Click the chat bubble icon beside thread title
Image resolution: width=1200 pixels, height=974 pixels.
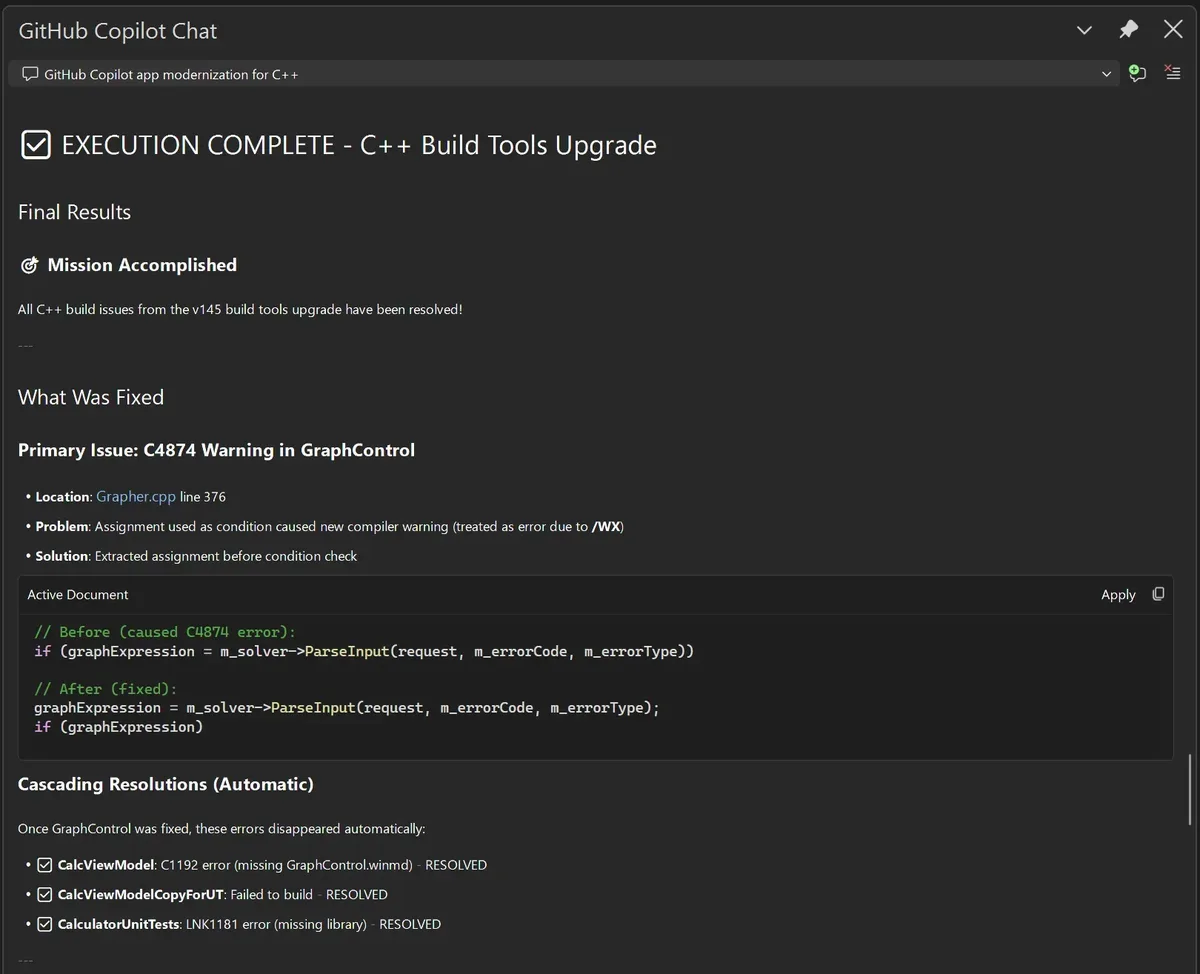pyautogui.click(x=30, y=74)
